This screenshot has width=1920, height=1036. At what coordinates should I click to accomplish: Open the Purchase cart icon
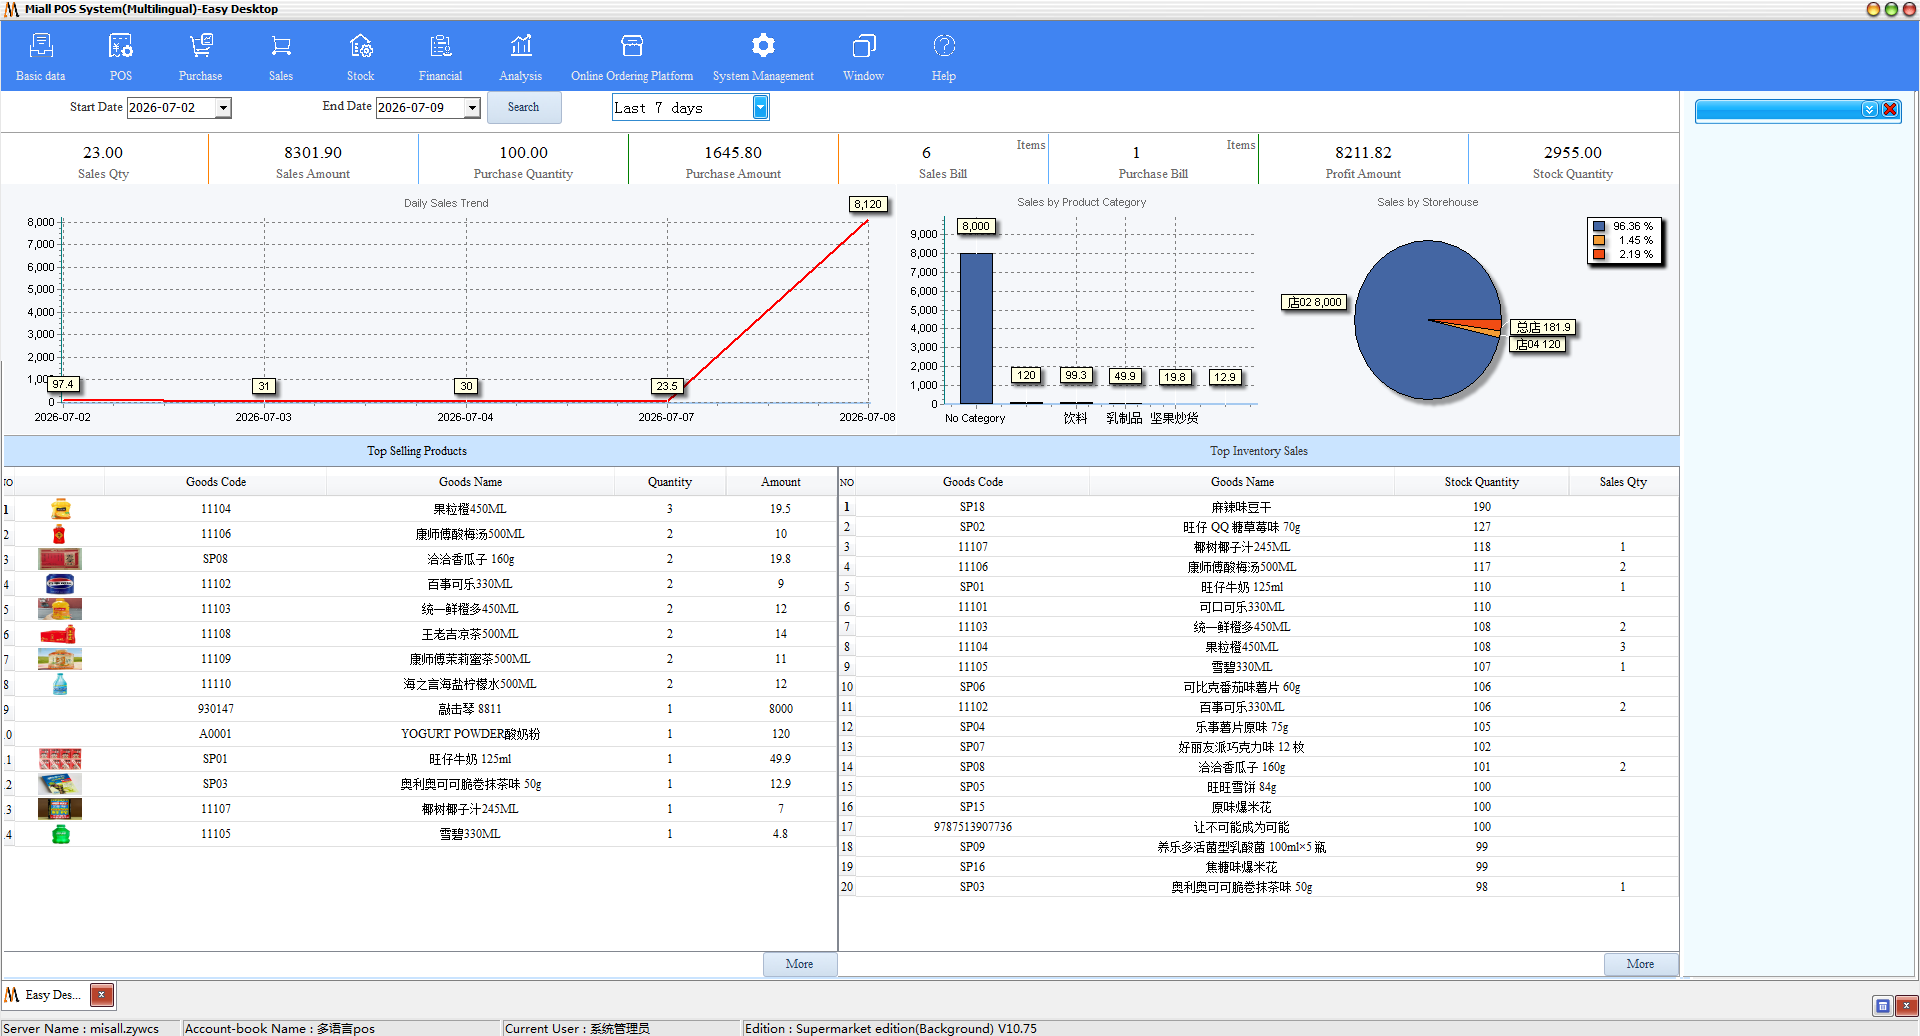pyautogui.click(x=201, y=46)
